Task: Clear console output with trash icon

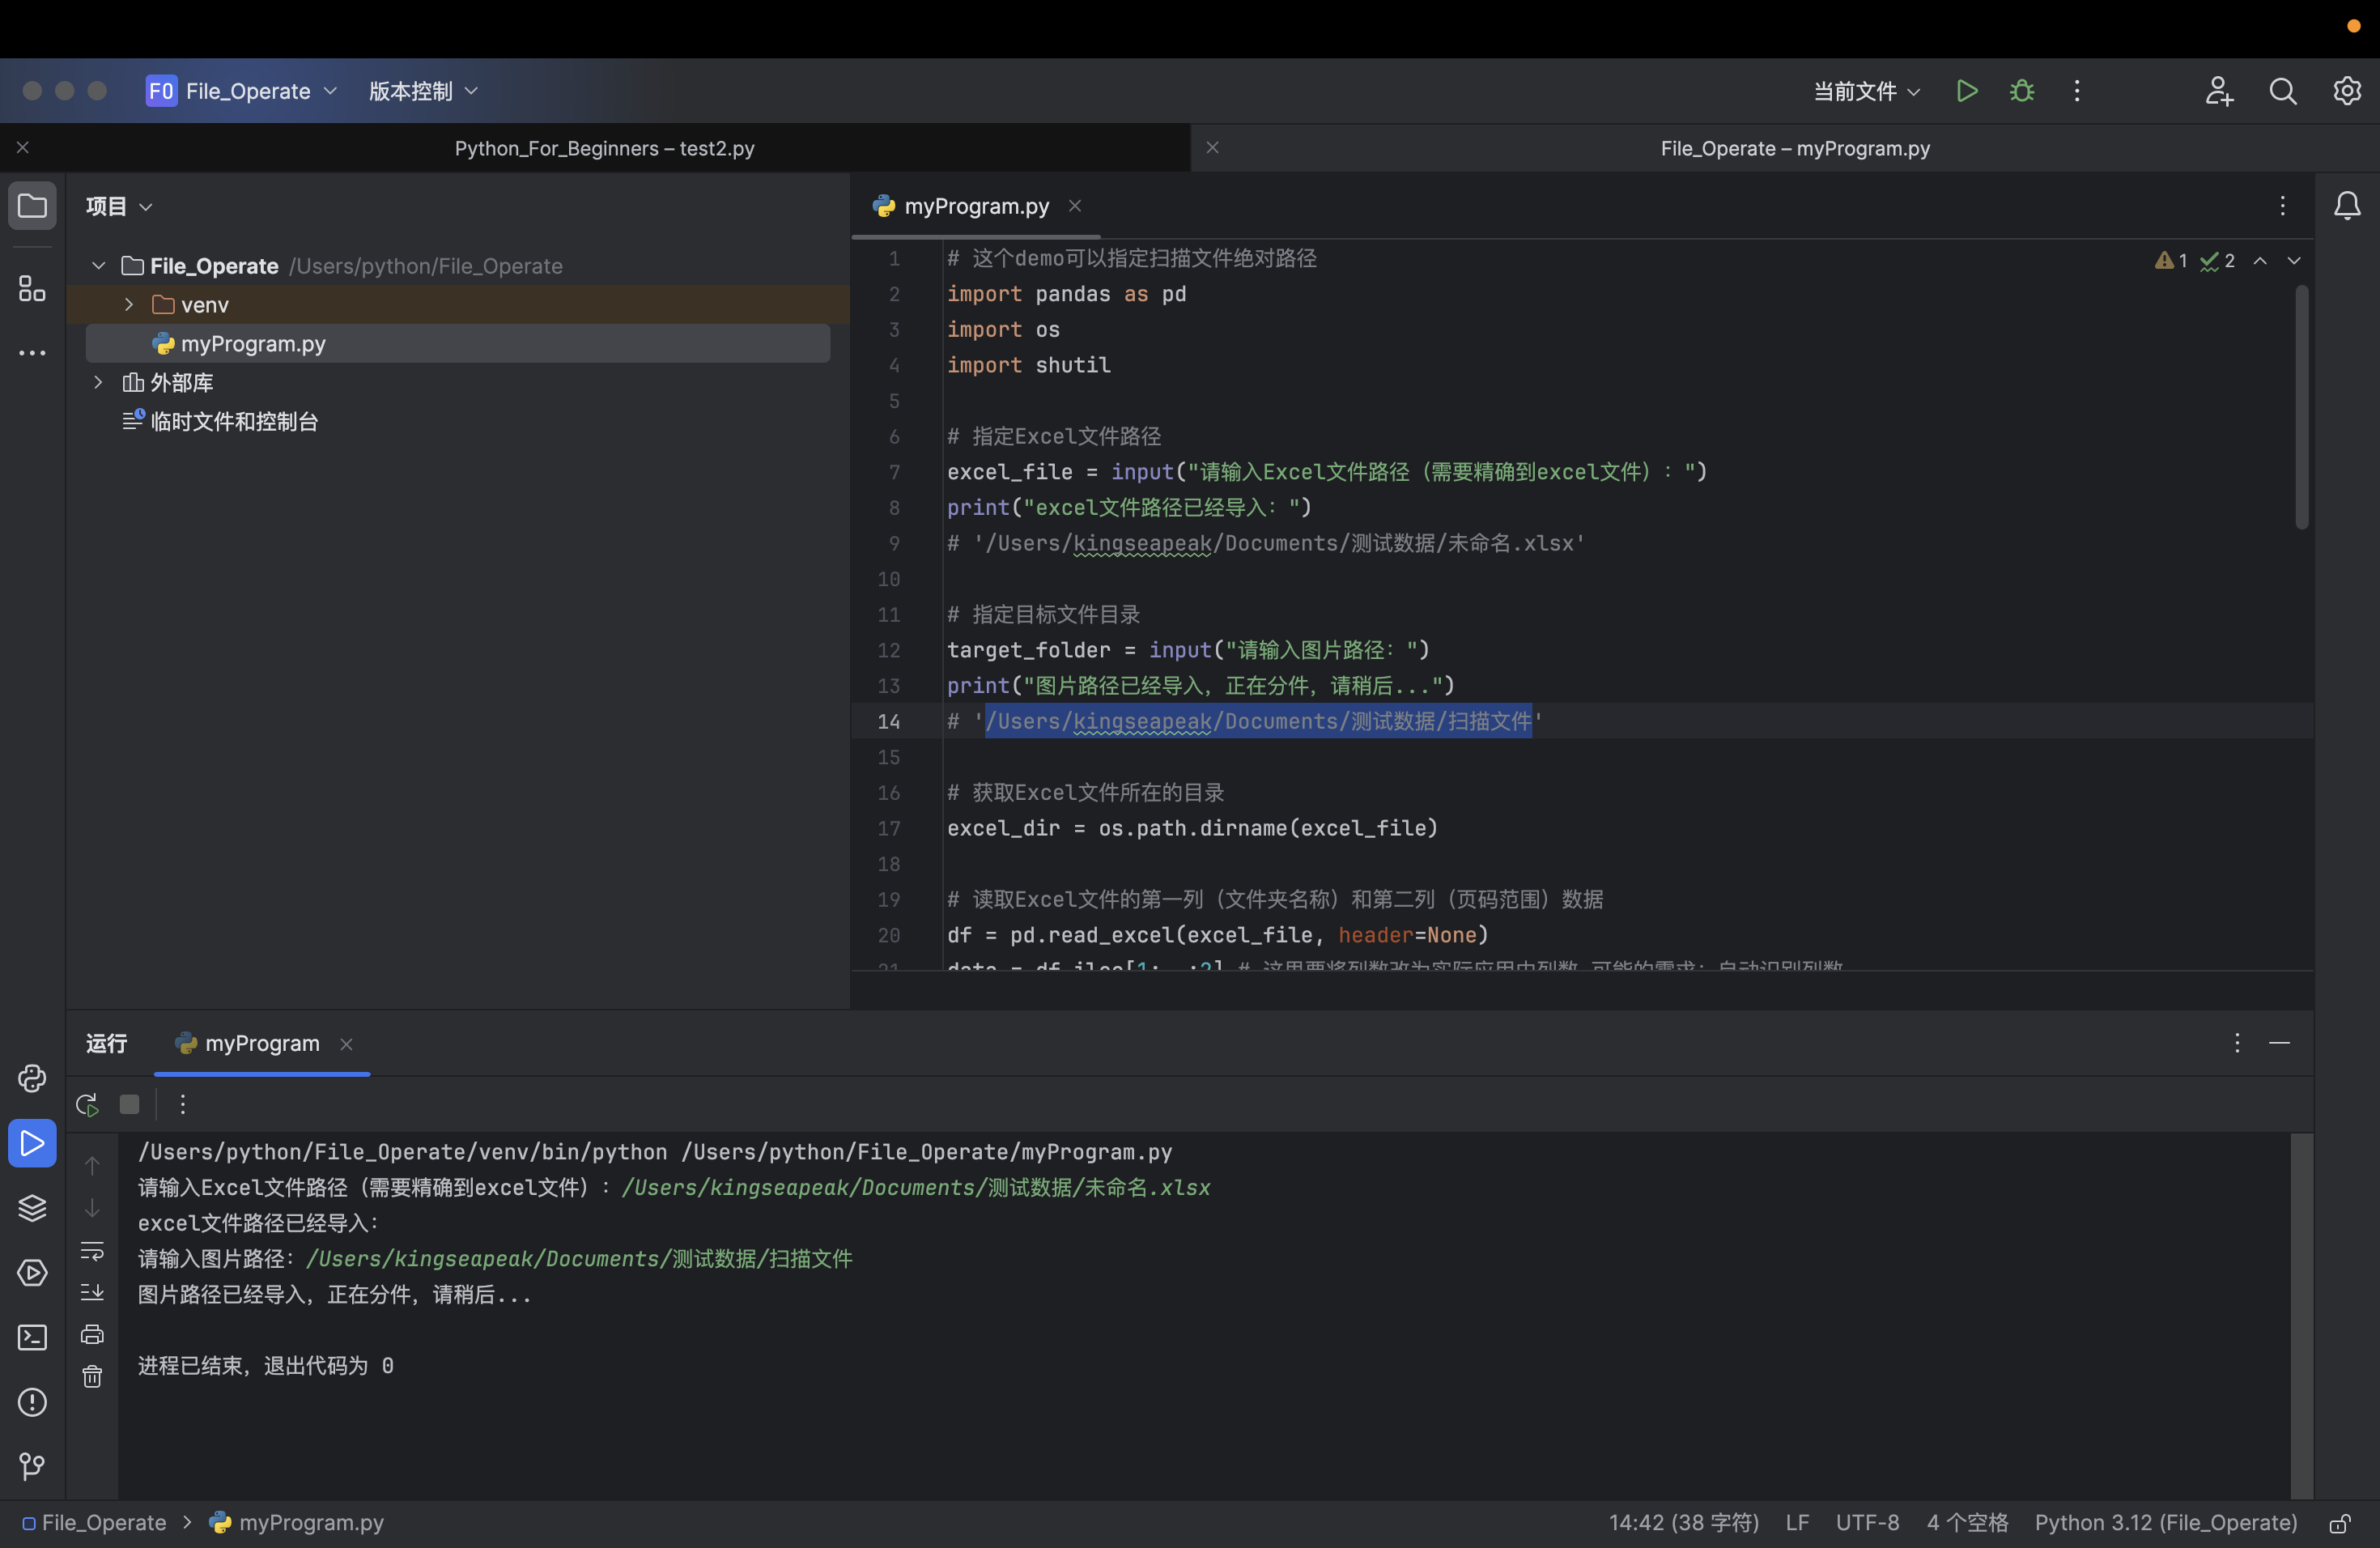Action: pos(92,1377)
